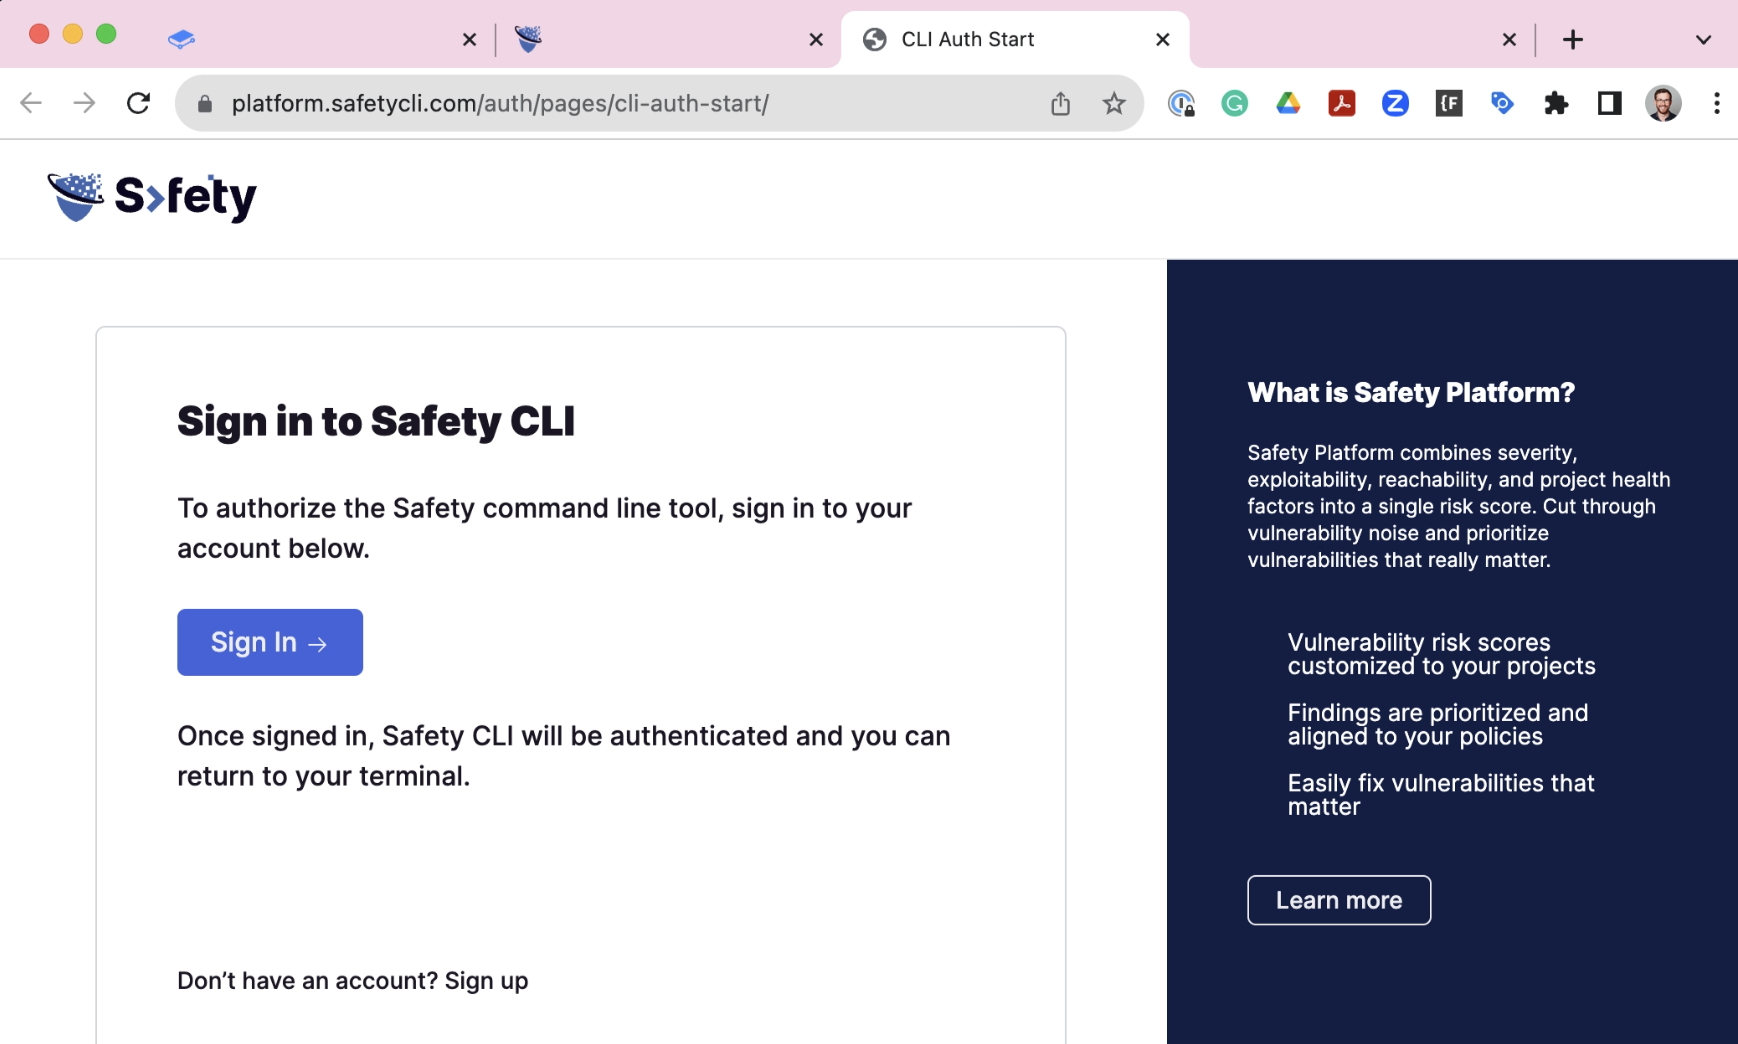Toggle the browser side panel icon

click(x=1609, y=103)
